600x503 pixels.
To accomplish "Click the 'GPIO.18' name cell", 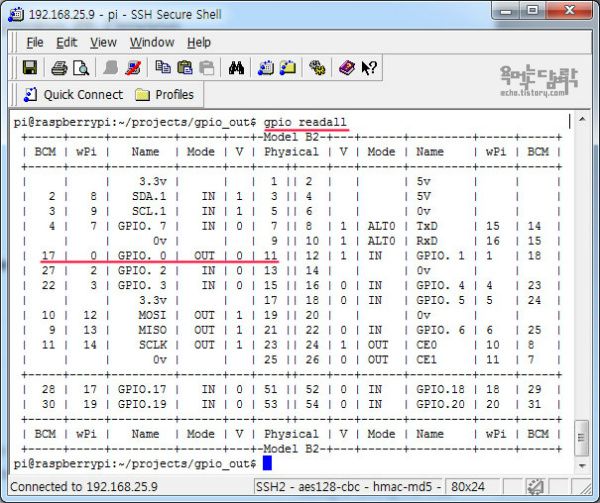I will tap(440, 389).
